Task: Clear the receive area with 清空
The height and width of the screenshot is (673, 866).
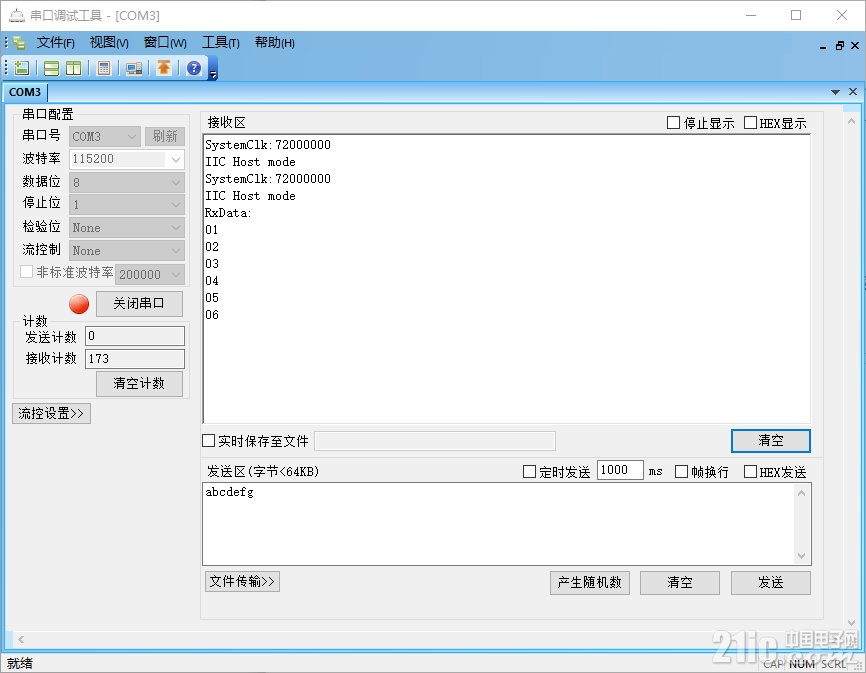Action: click(x=770, y=441)
